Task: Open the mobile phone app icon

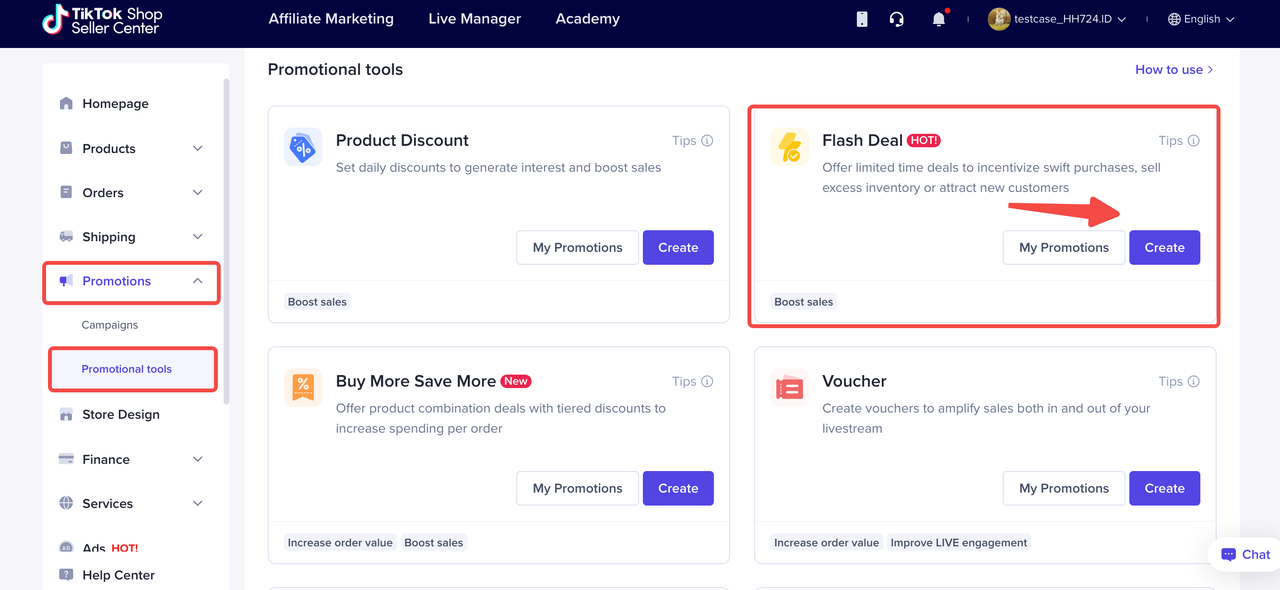Action: click(862, 19)
